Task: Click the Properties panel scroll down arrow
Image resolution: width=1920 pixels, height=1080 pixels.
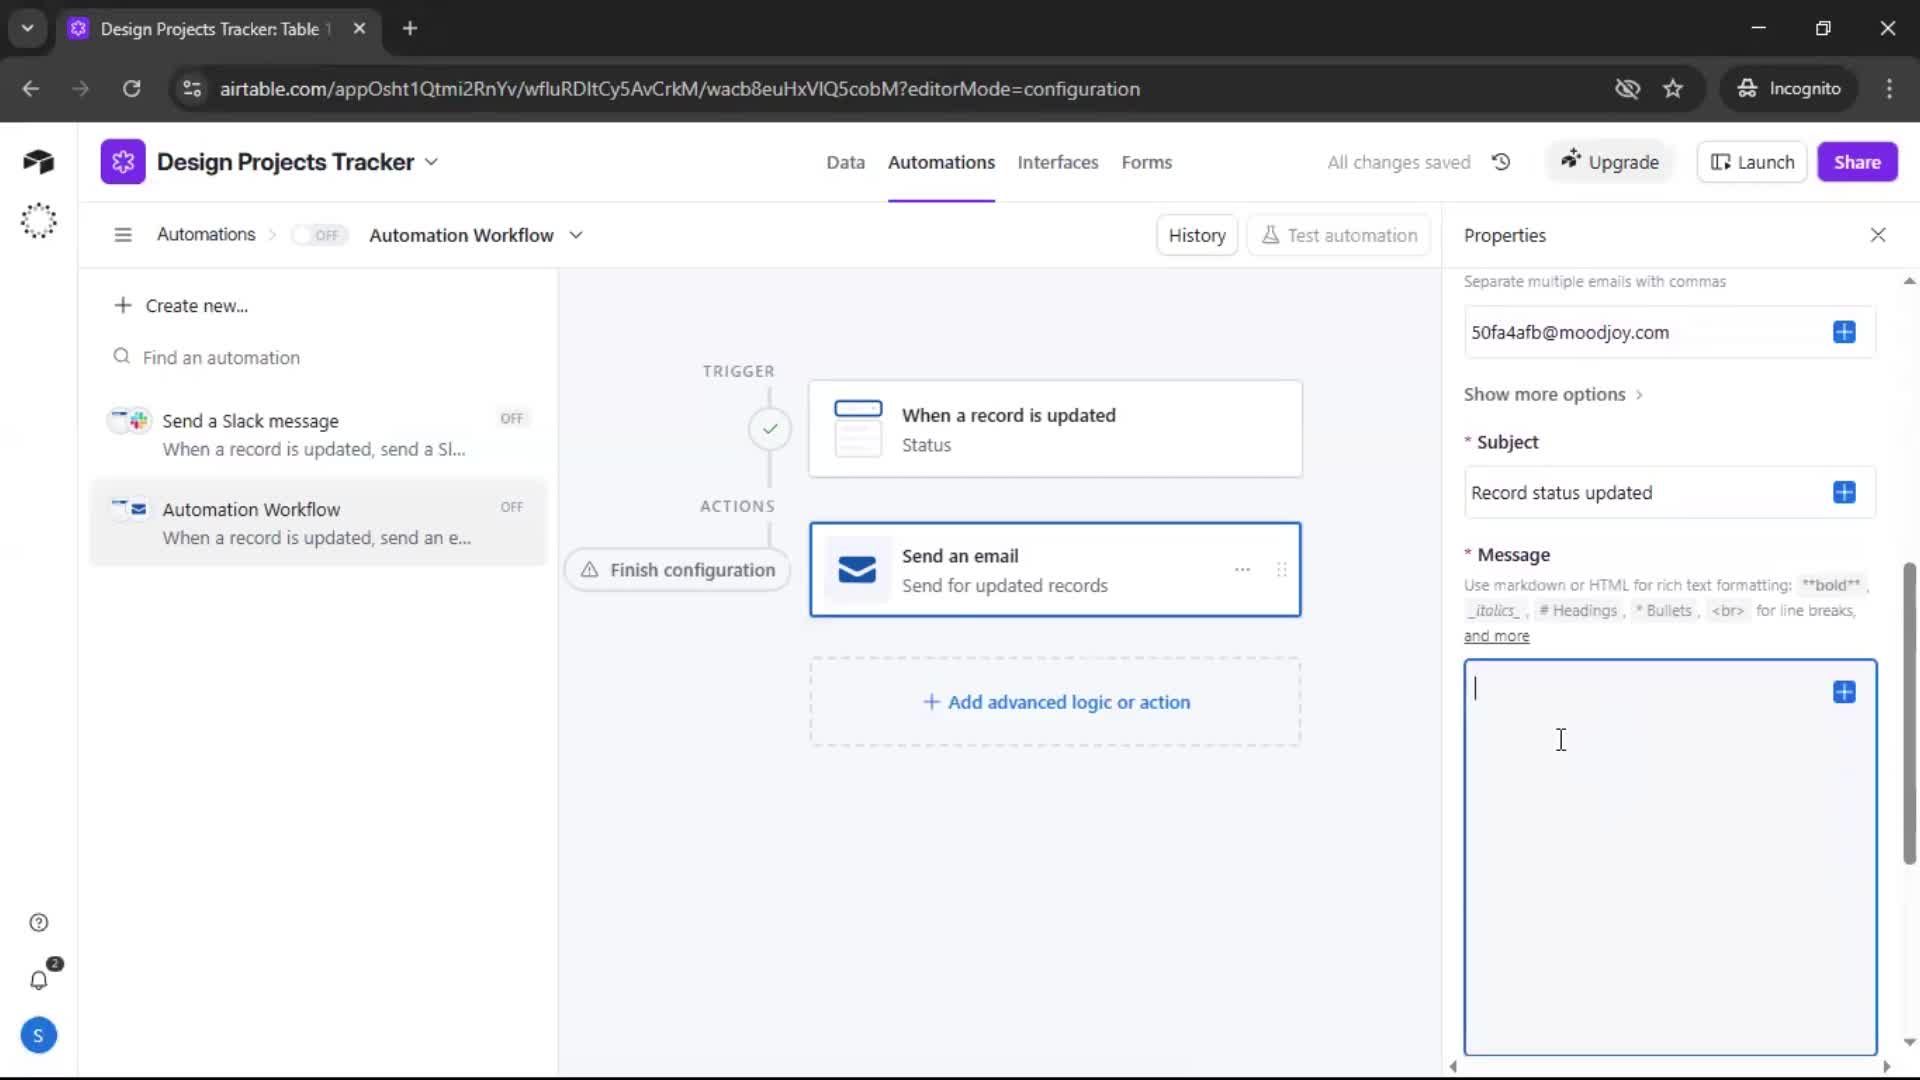Action: coord(1909,1042)
